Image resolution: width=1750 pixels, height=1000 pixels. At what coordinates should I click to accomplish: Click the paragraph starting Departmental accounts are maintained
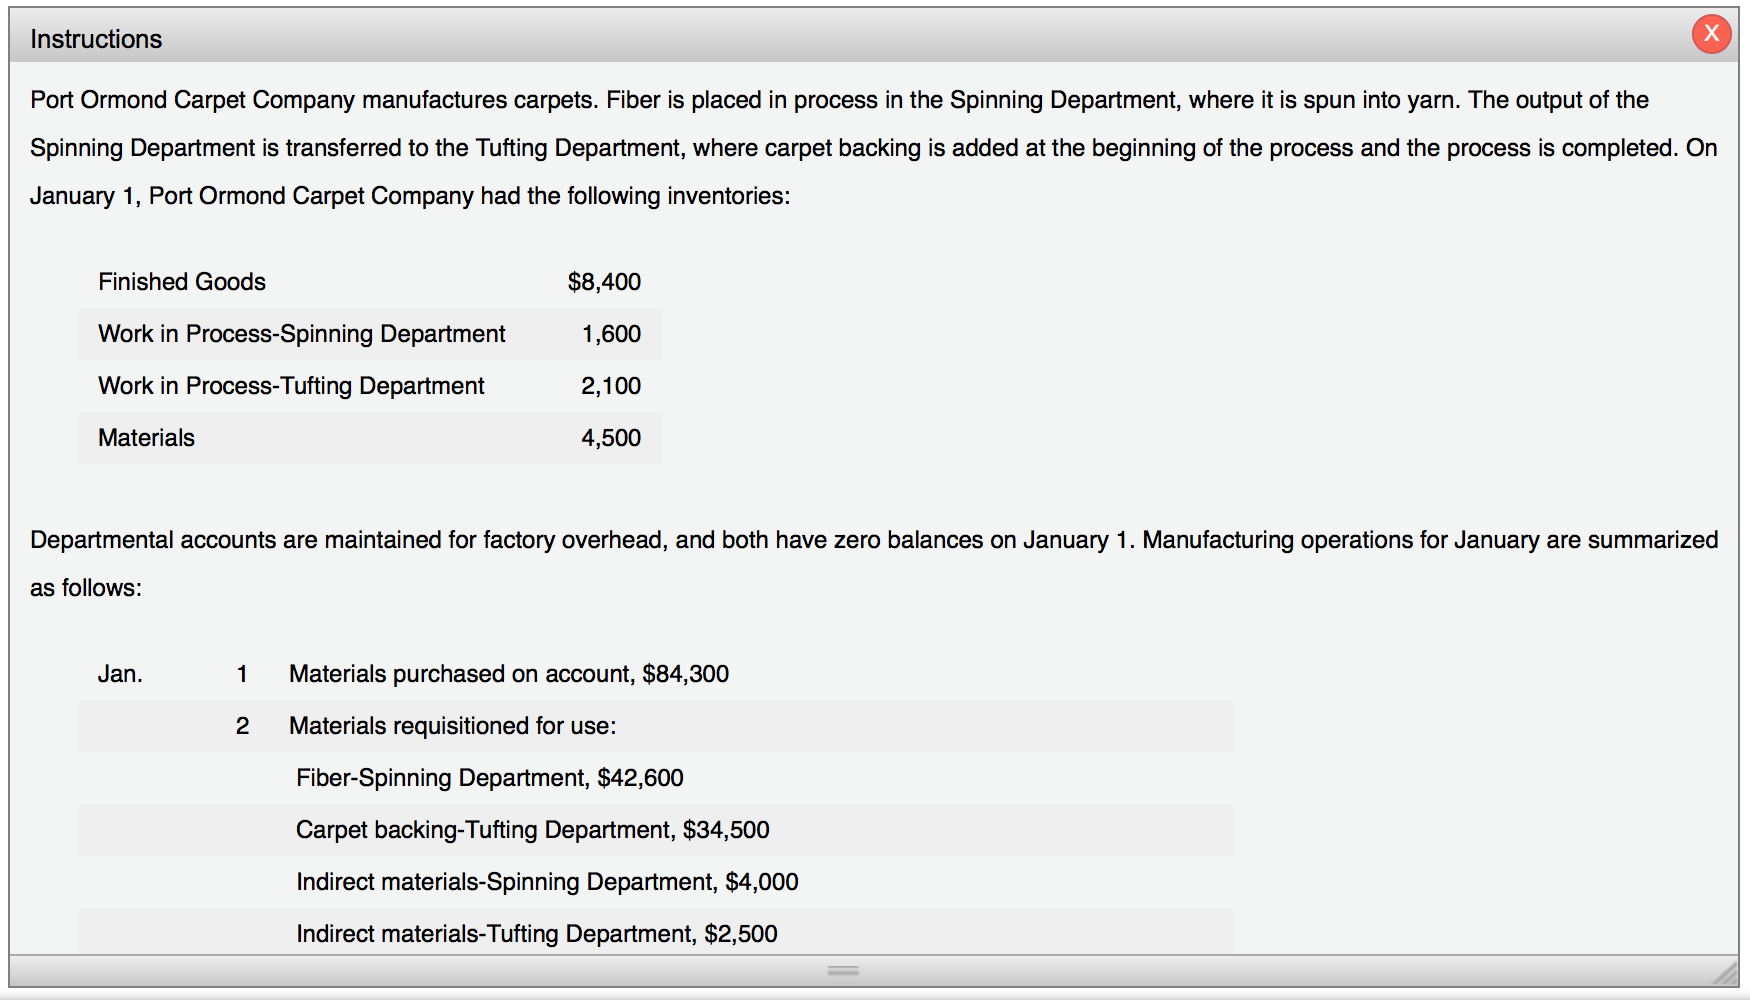coord(874,564)
